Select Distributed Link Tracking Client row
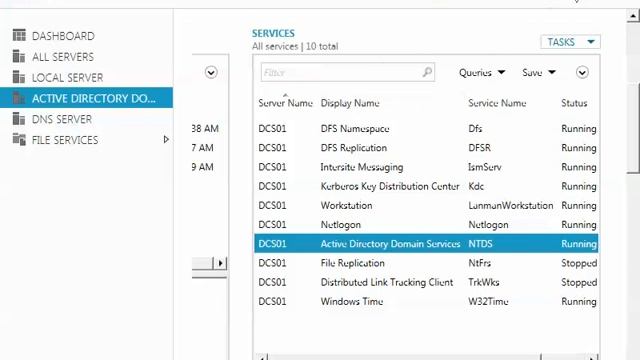640x360 pixels. point(426,282)
